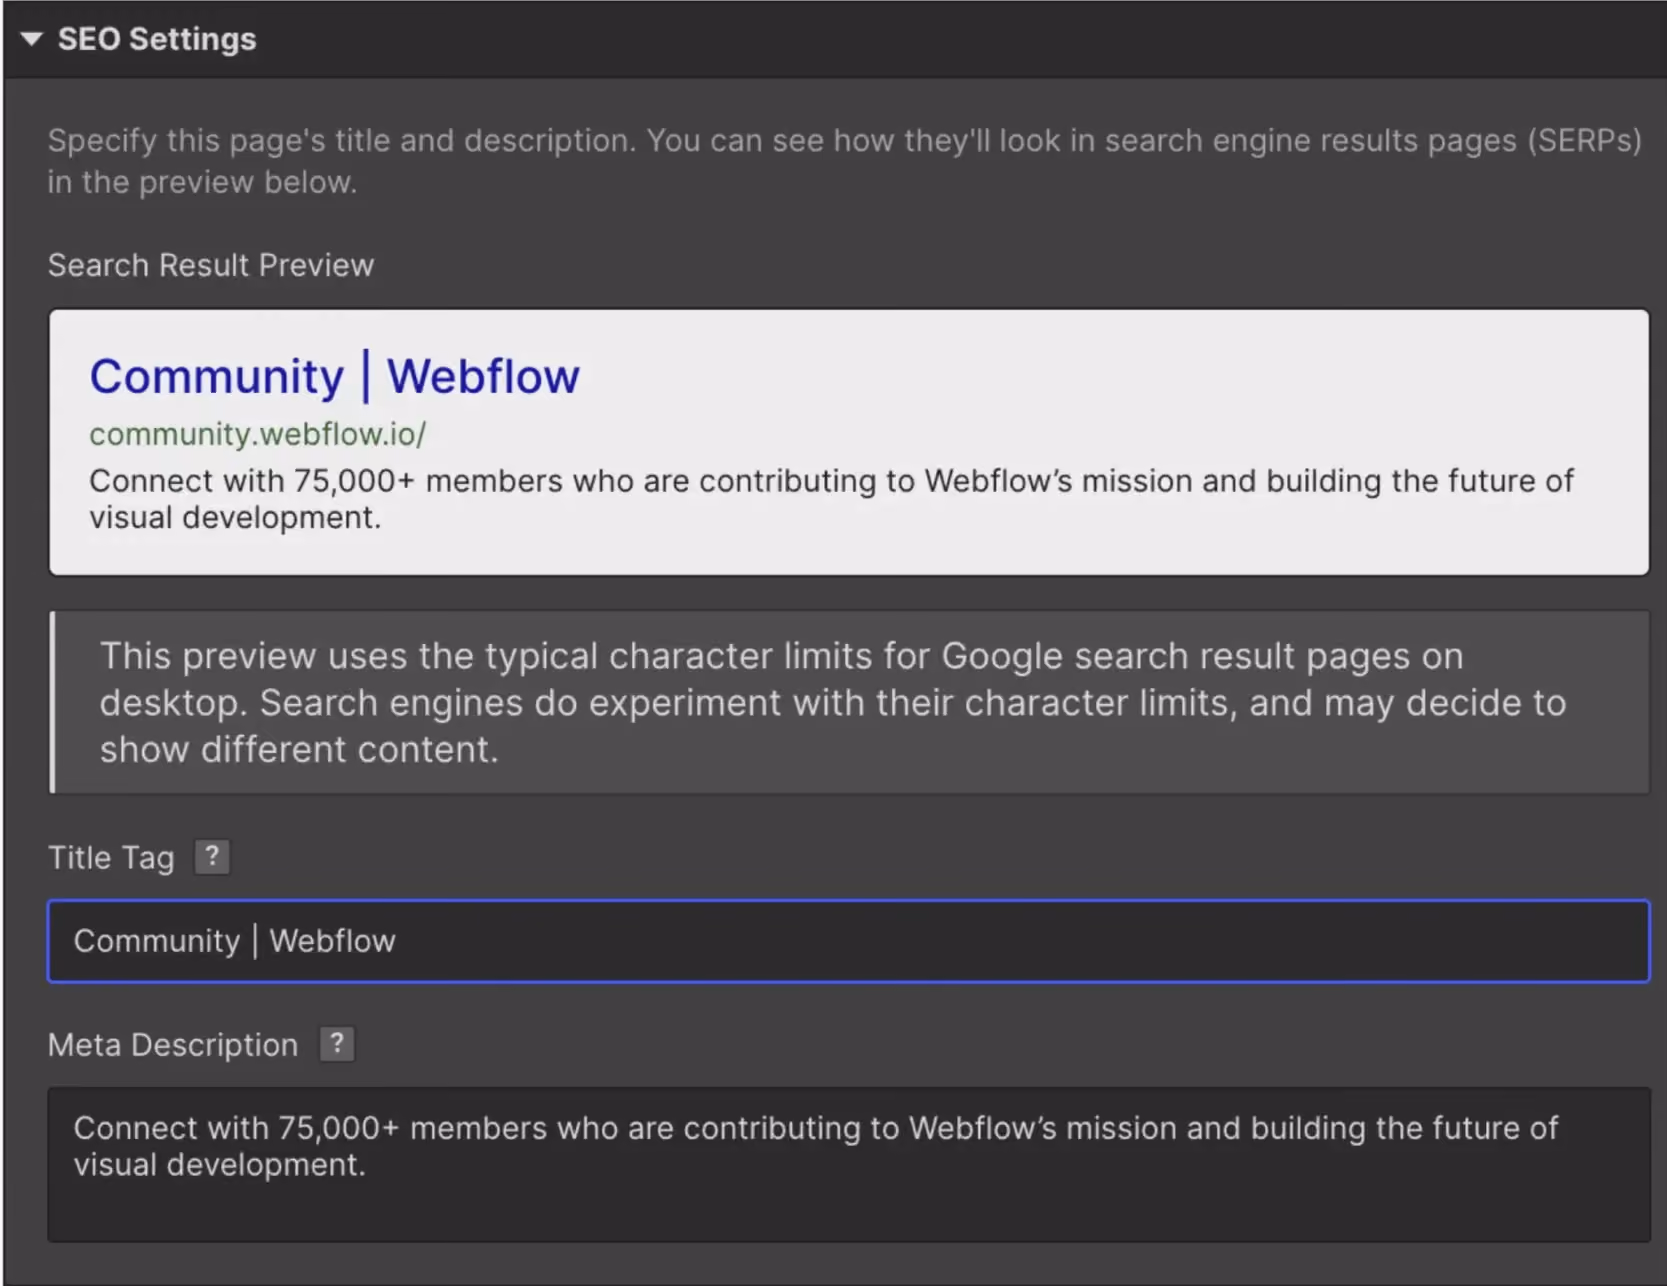The height and width of the screenshot is (1286, 1667).
Task: Click the 'Specify this page's title' instructions
Action: point(844,161)
